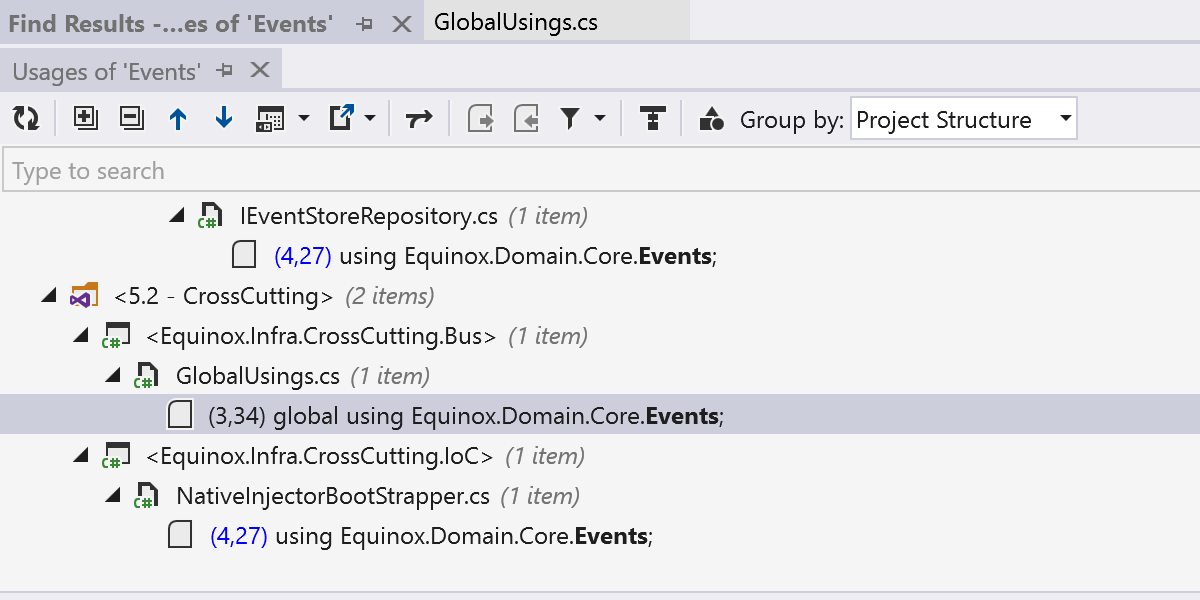Click the Export results icon
1200x600 pixels.
tap(342, 119)
